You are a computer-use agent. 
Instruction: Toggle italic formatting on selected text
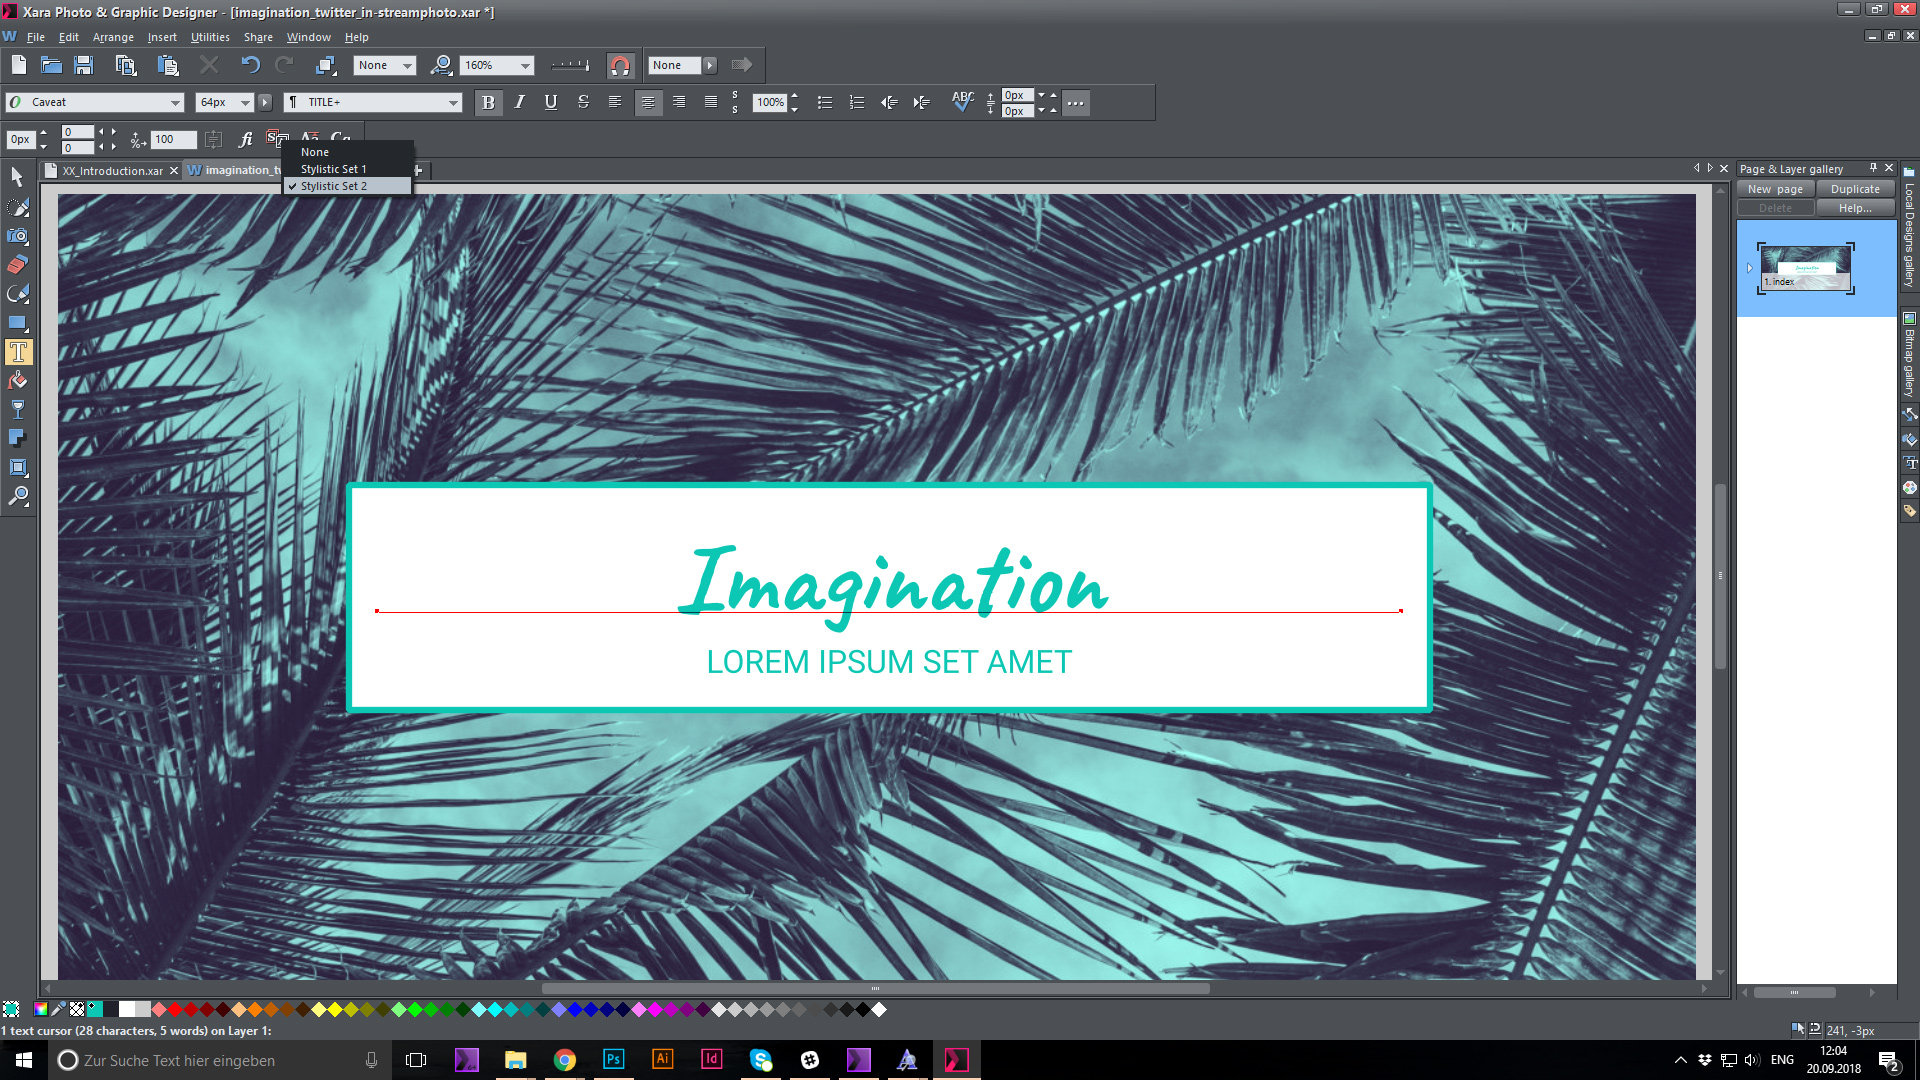[x=519, y=101]
